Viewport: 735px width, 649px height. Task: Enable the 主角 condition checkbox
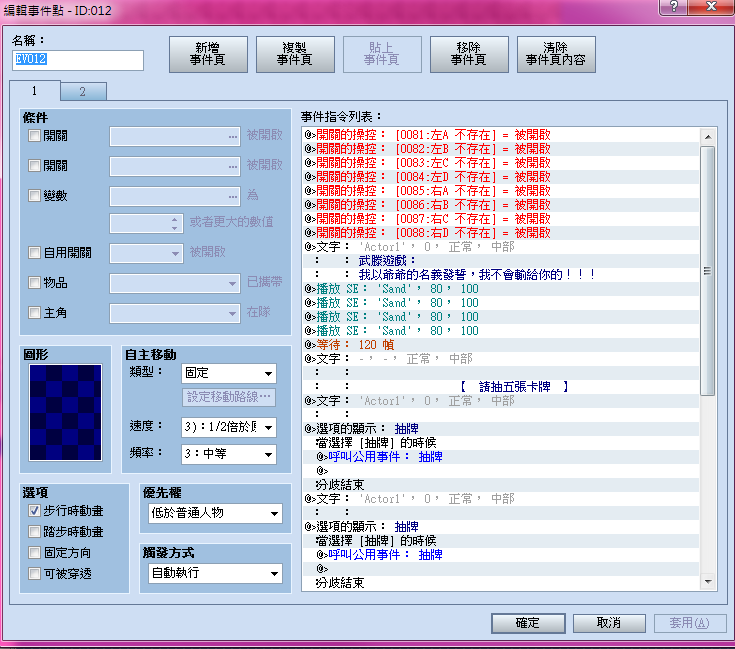pos(34,313)
